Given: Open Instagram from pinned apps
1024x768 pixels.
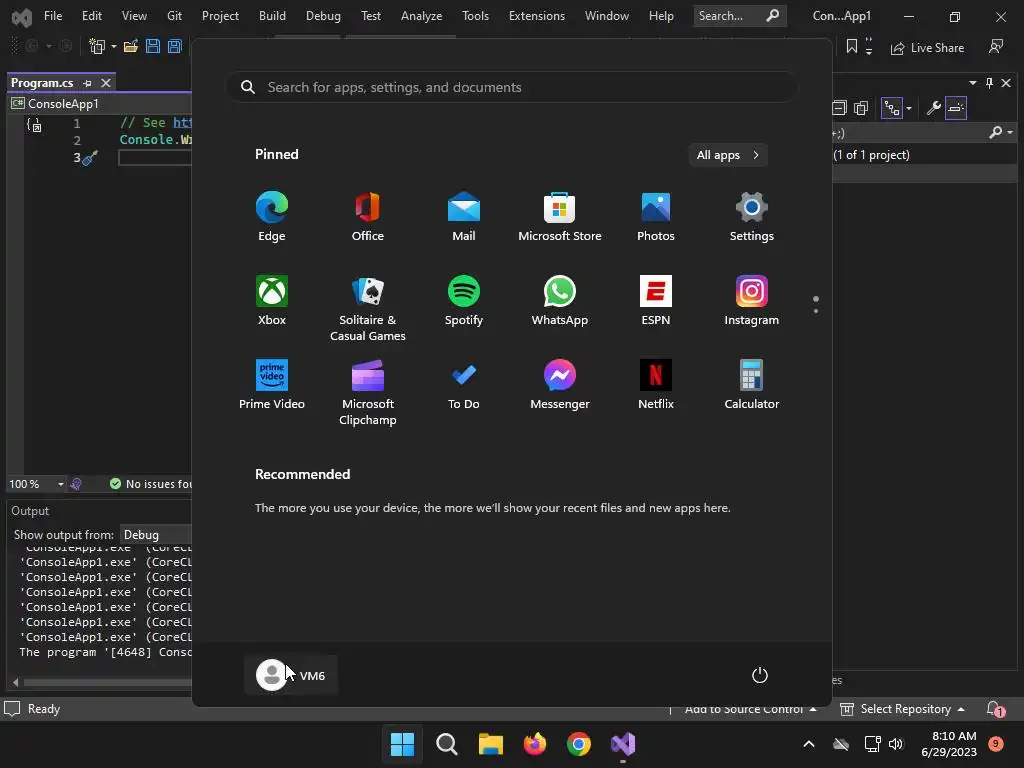Looking at the screenshot, I should point(752,300).
